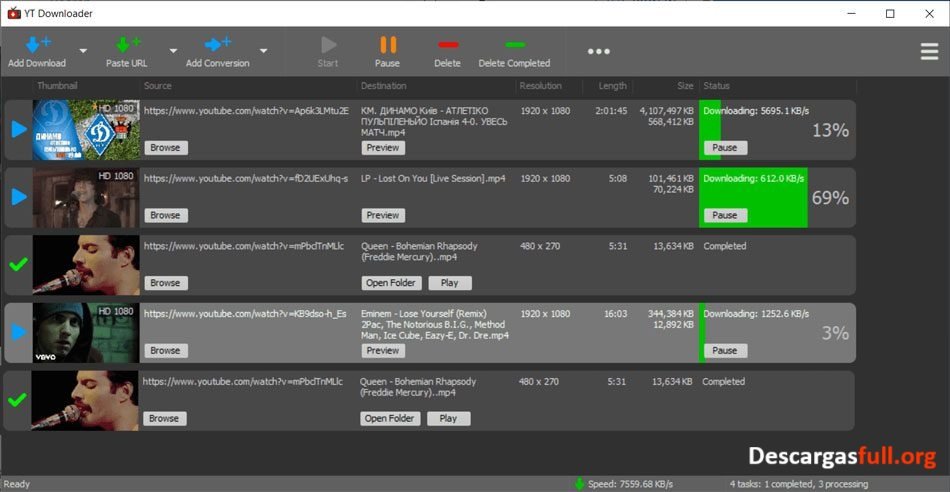
Task: Click Browse in the LP Lost On You row
Action: pos(166,215)
